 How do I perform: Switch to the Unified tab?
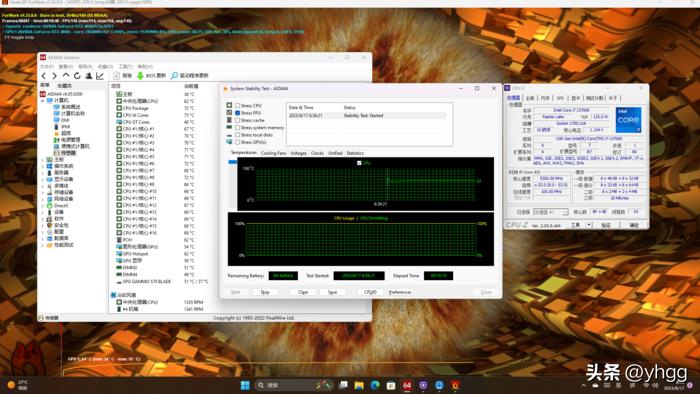pos(335,153)
